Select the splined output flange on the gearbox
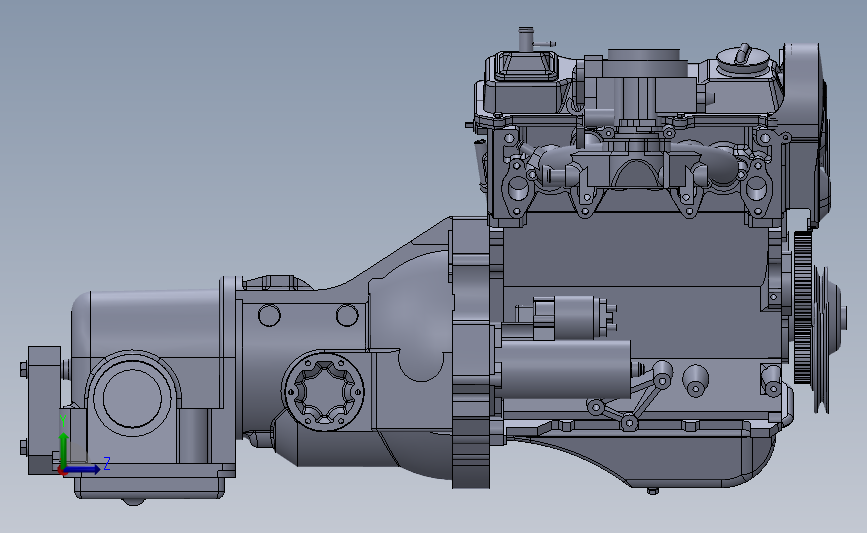Screen dimensions: 867x533 click(x=323, y=390)
